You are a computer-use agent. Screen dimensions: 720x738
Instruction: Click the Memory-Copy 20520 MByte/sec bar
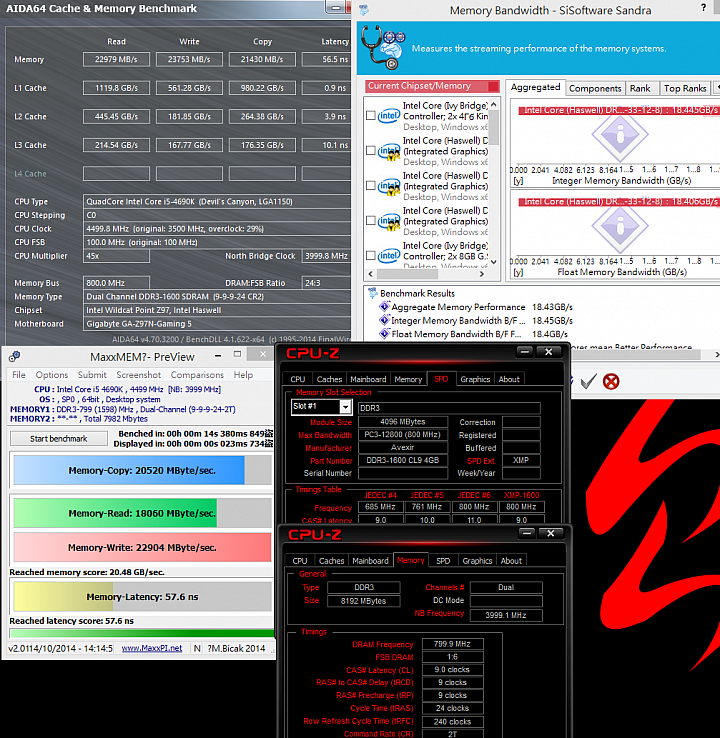[142, 470]
